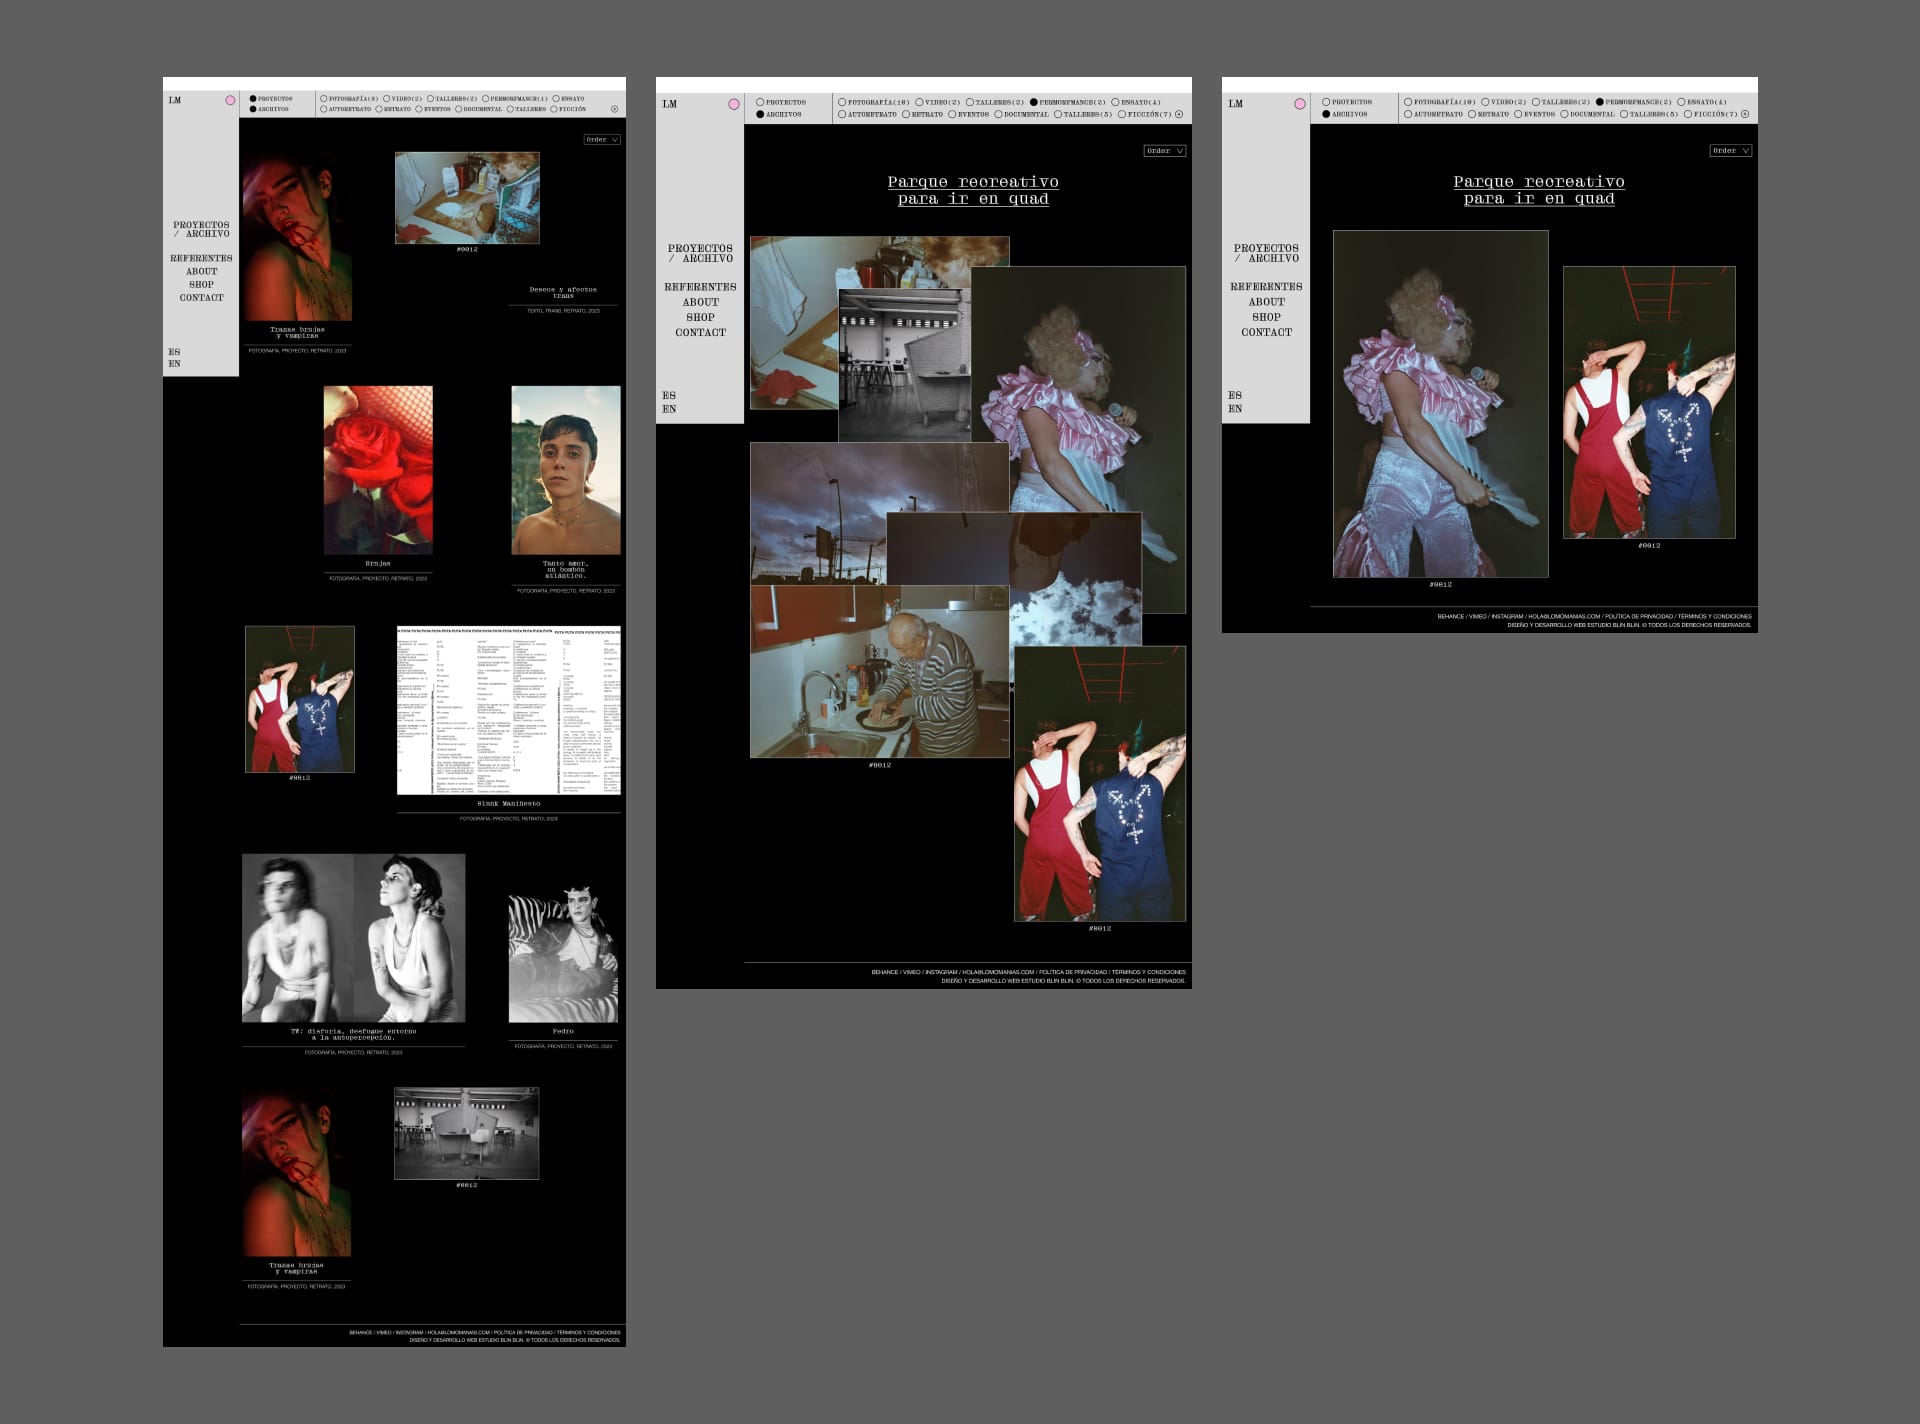Open the Order dropdown in middle mockup

[x=1164, y=151]
